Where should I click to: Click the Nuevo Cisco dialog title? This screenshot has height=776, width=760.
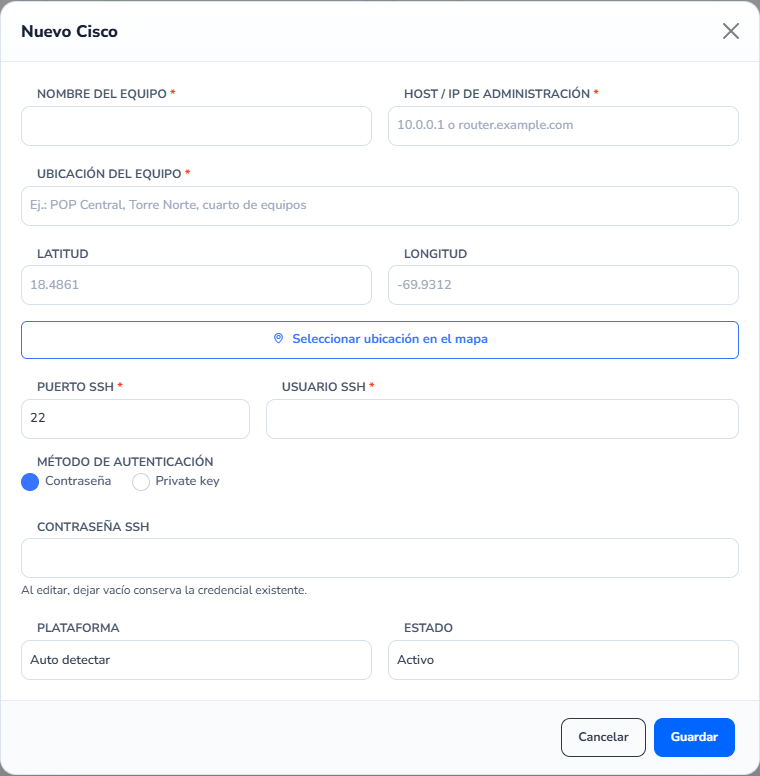click(x=69, y=31)
